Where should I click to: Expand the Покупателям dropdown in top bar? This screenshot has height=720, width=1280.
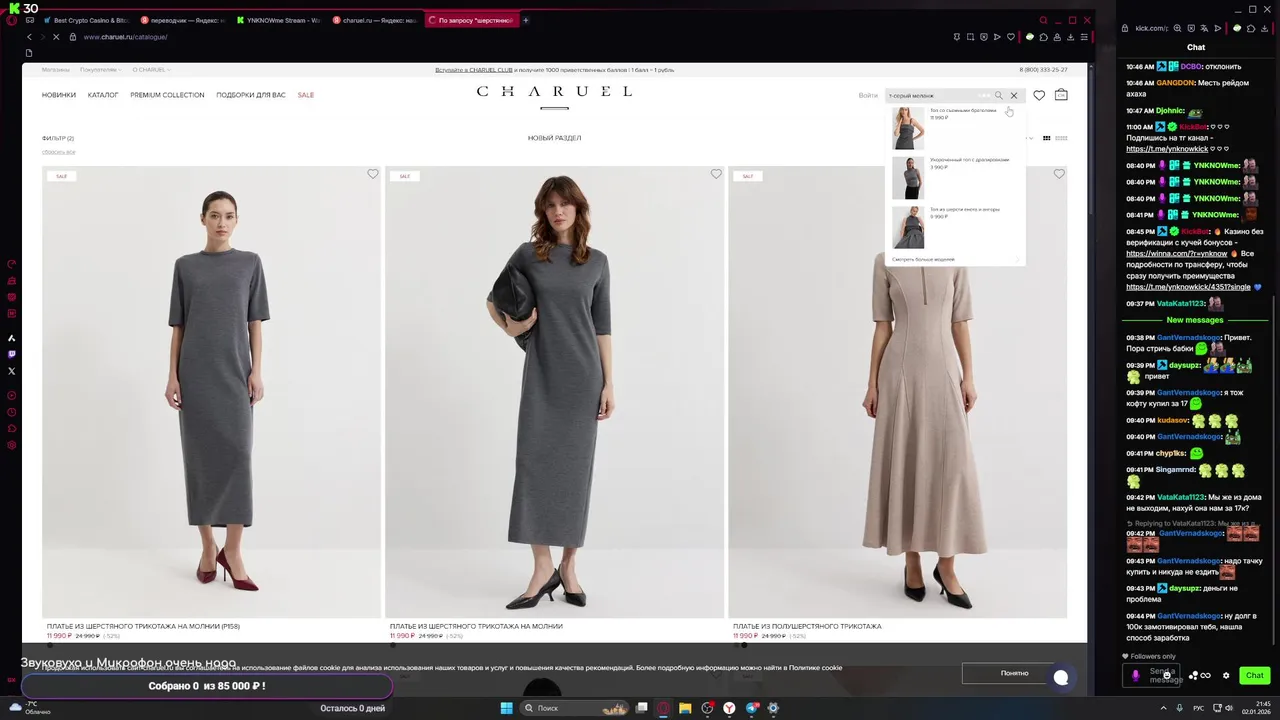(x=100, y=70)
